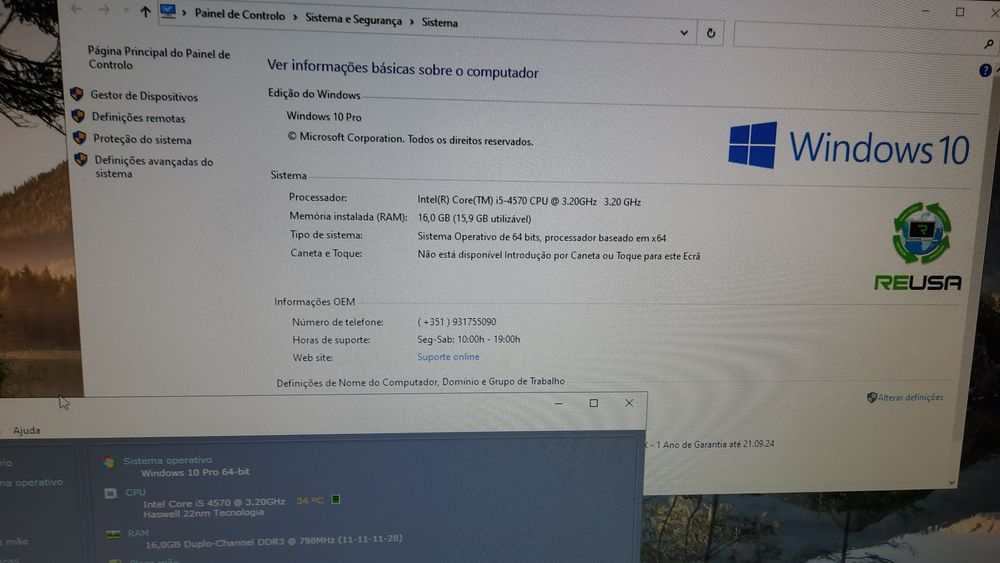1000x563 pixels.
Task: Select 'Sistema e Segurança' breadcrumb
Action: (x=353, y=19)
